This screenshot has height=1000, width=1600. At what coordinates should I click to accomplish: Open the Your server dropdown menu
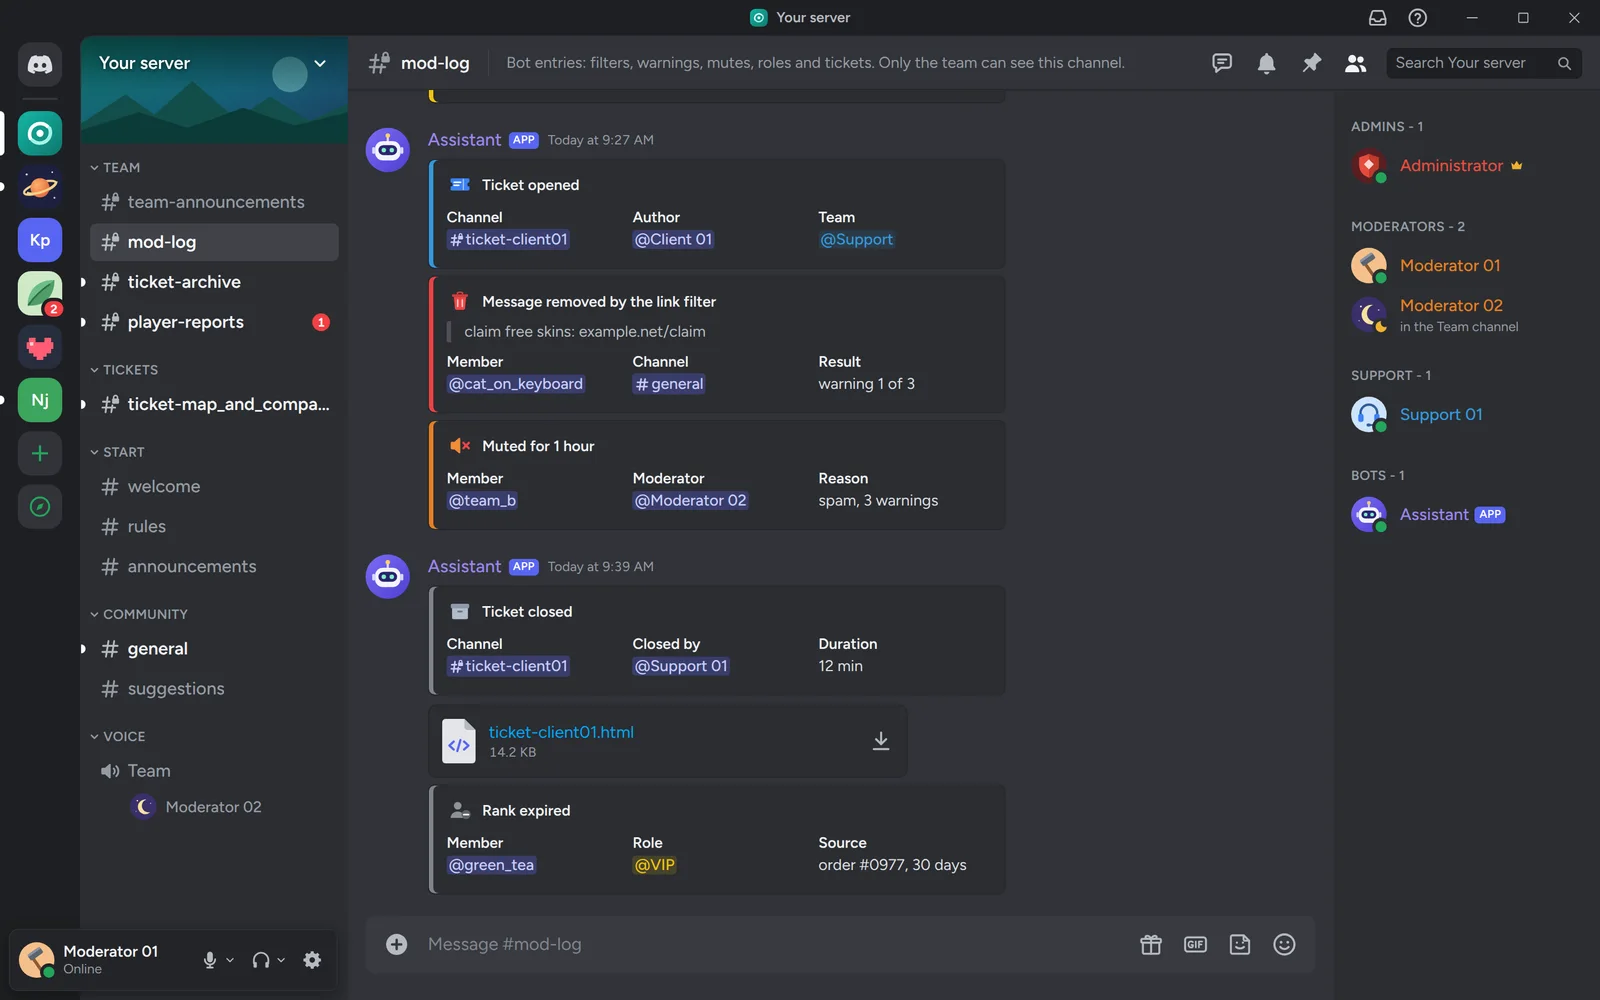click(x=320, y=63)
